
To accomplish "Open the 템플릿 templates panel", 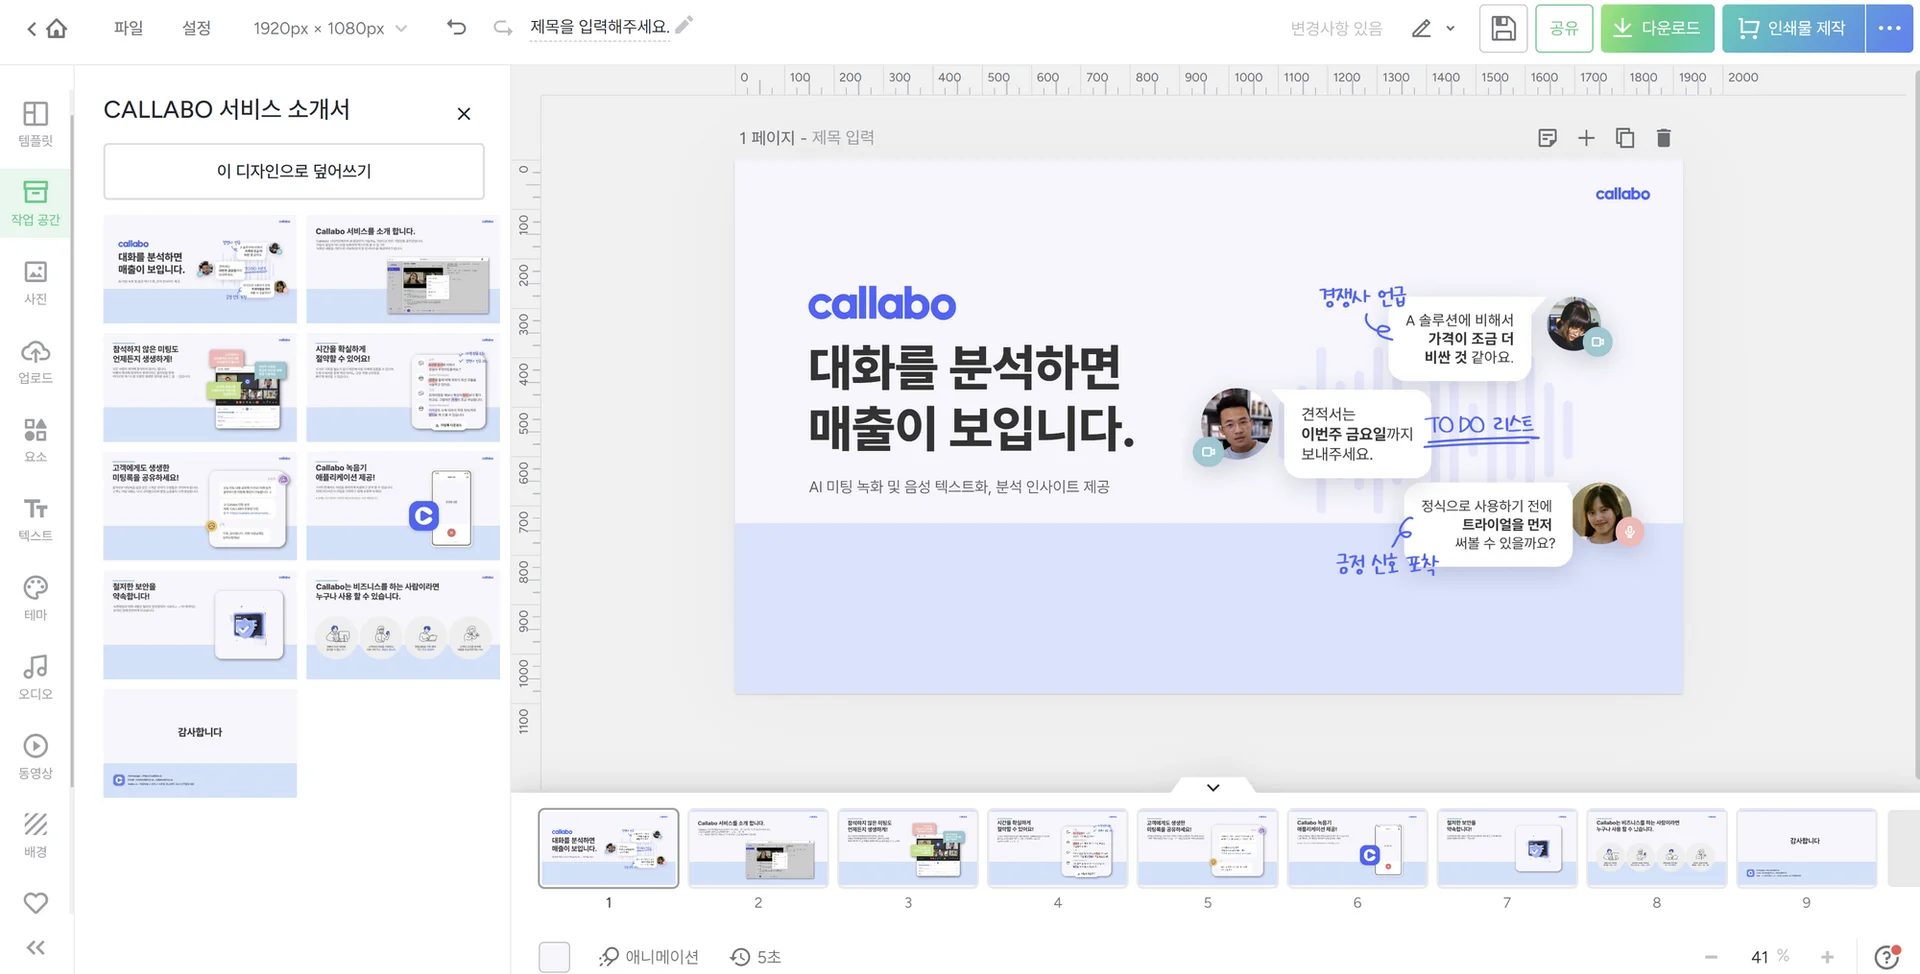I will point(35,123).
